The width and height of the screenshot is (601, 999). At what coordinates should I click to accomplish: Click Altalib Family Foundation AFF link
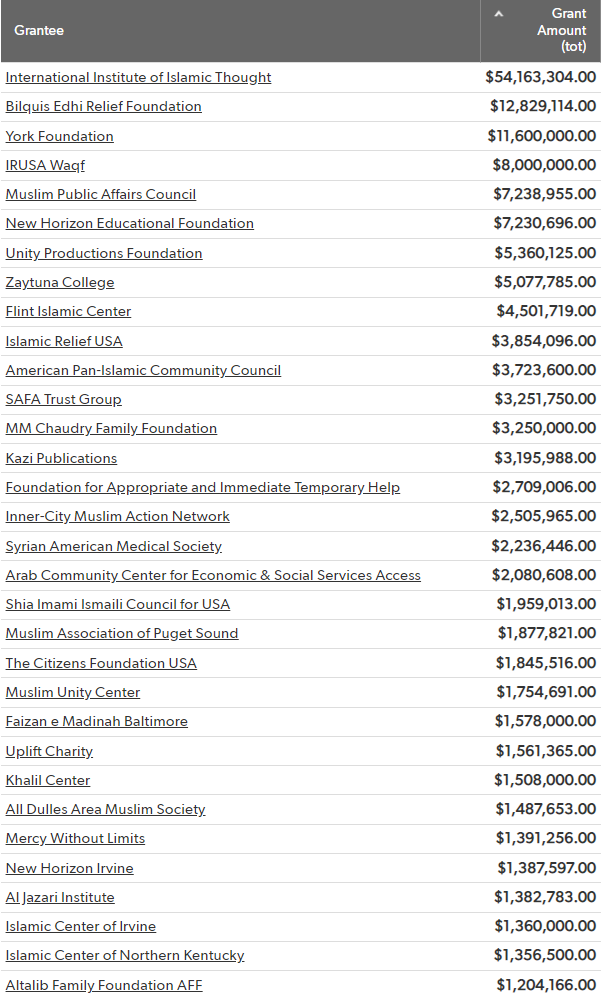[x=104, y=985]
